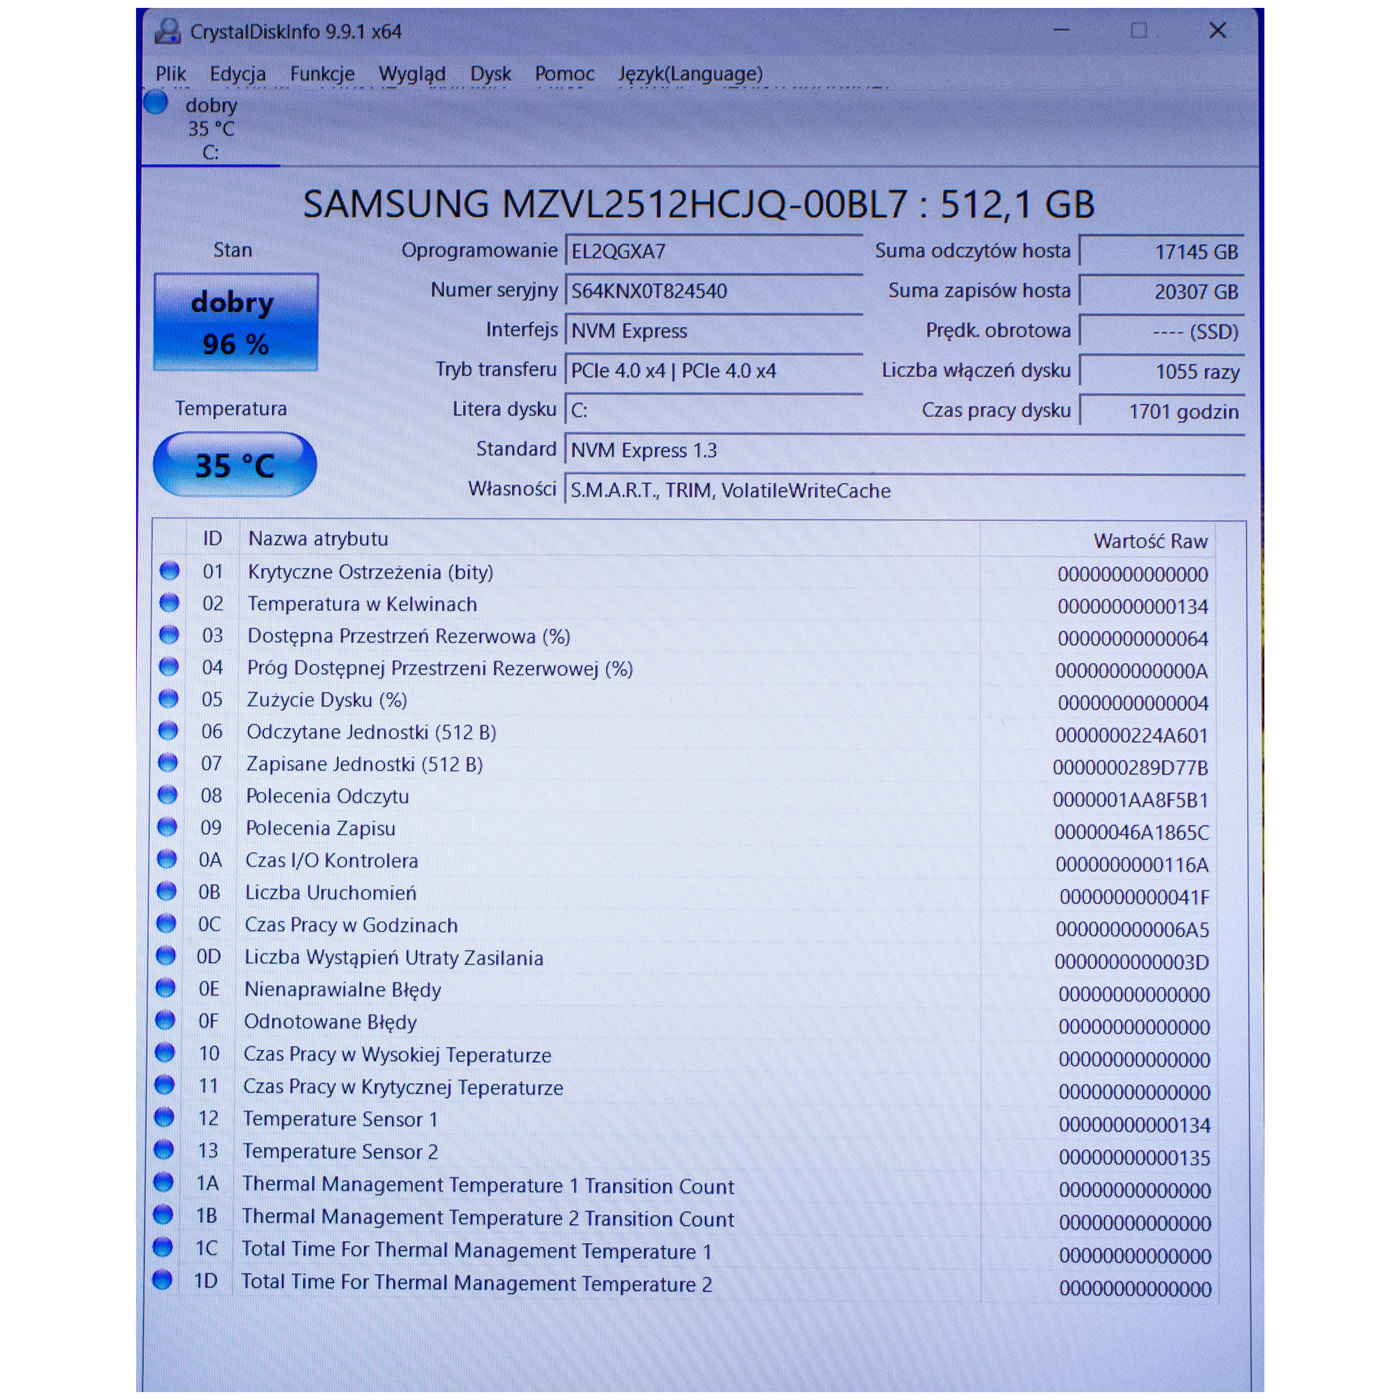Click raw value 0000000224A601
The height and width of the screenshot is (1400, 1400).
[x=1131, y=735]
